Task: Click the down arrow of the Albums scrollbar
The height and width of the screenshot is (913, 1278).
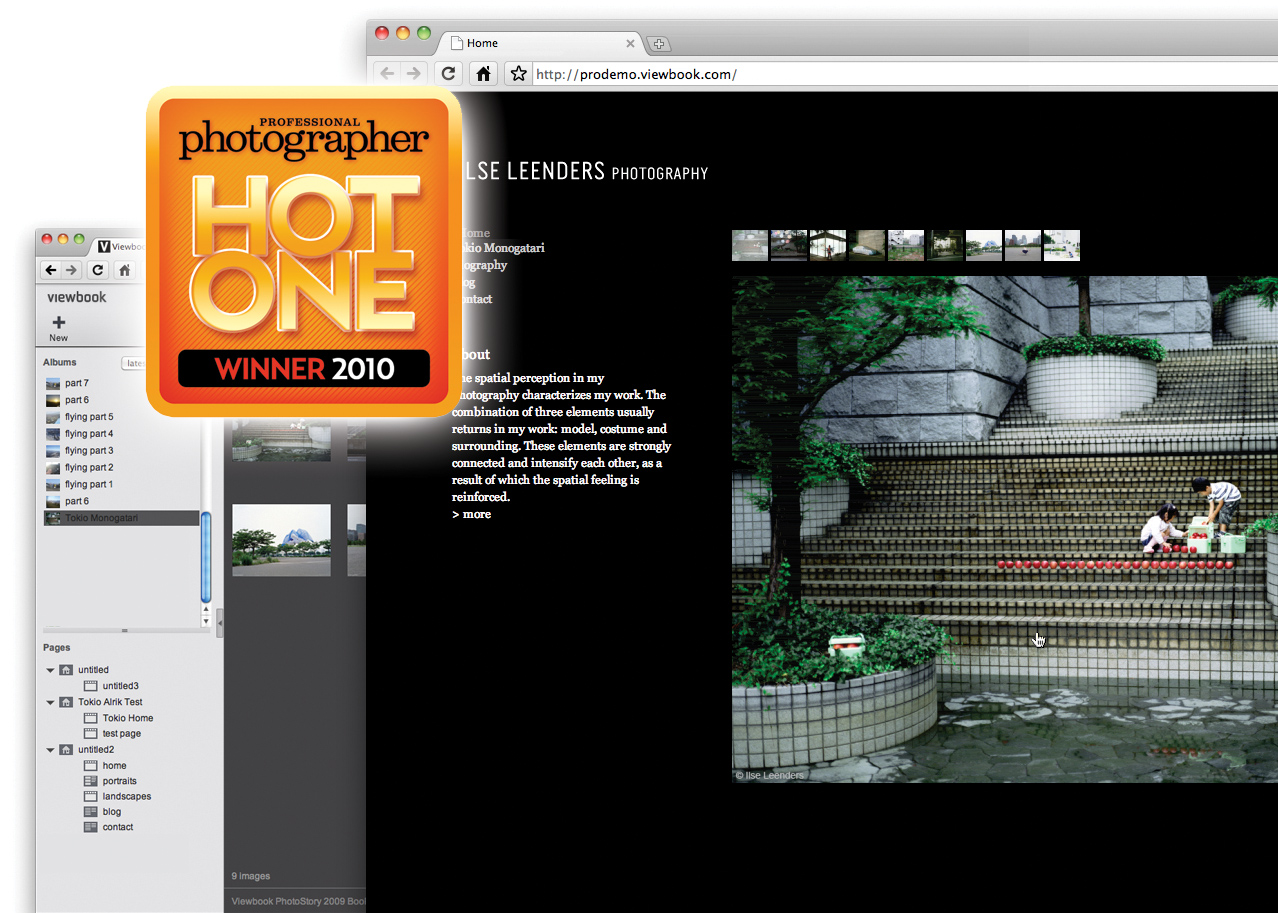Action: [206, 621]
